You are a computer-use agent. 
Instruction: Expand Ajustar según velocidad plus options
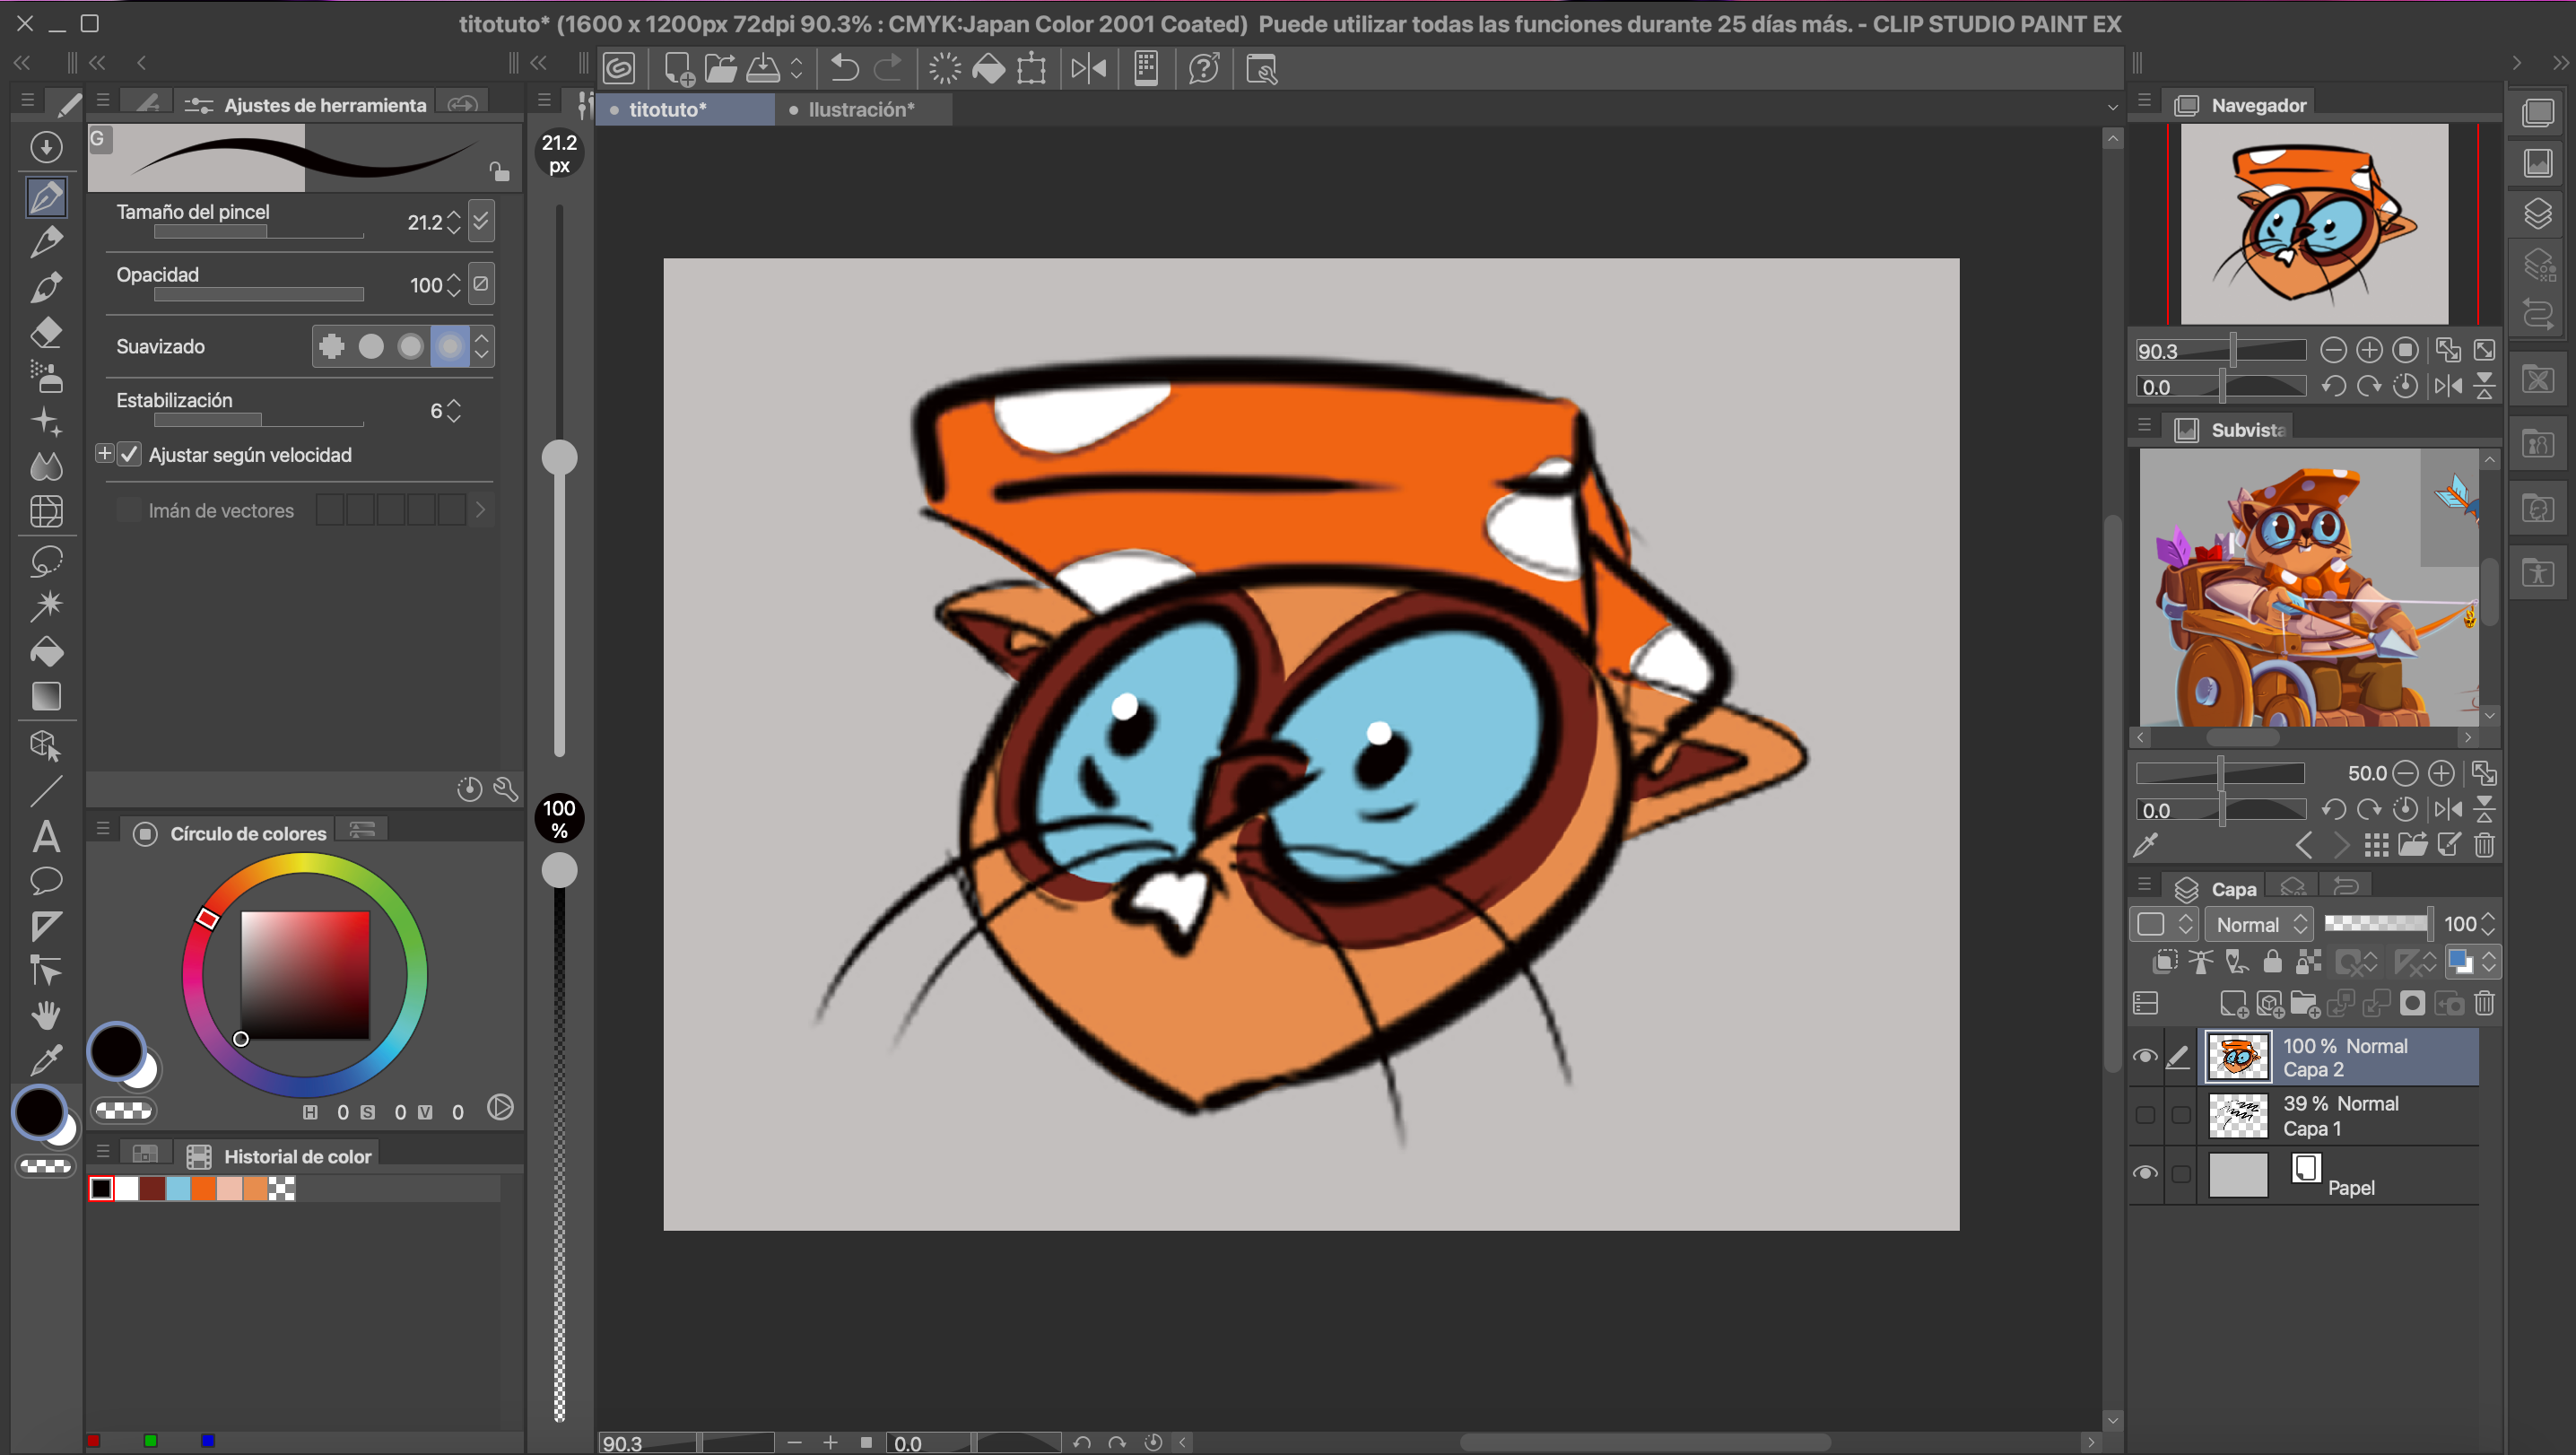click(x=104, y=454)
